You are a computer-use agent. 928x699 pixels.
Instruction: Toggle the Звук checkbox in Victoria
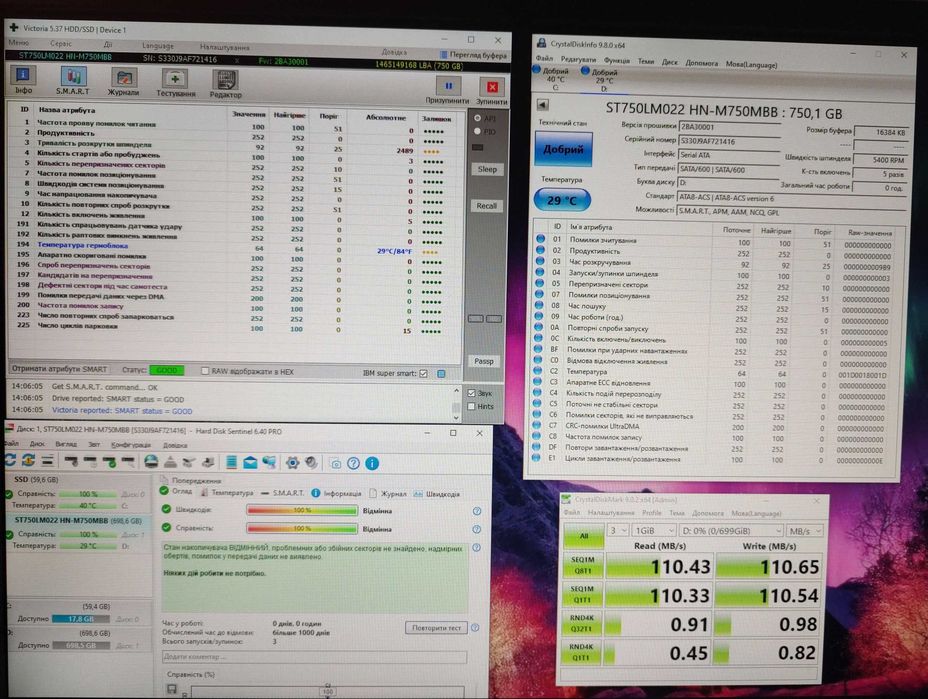[472, 393]
